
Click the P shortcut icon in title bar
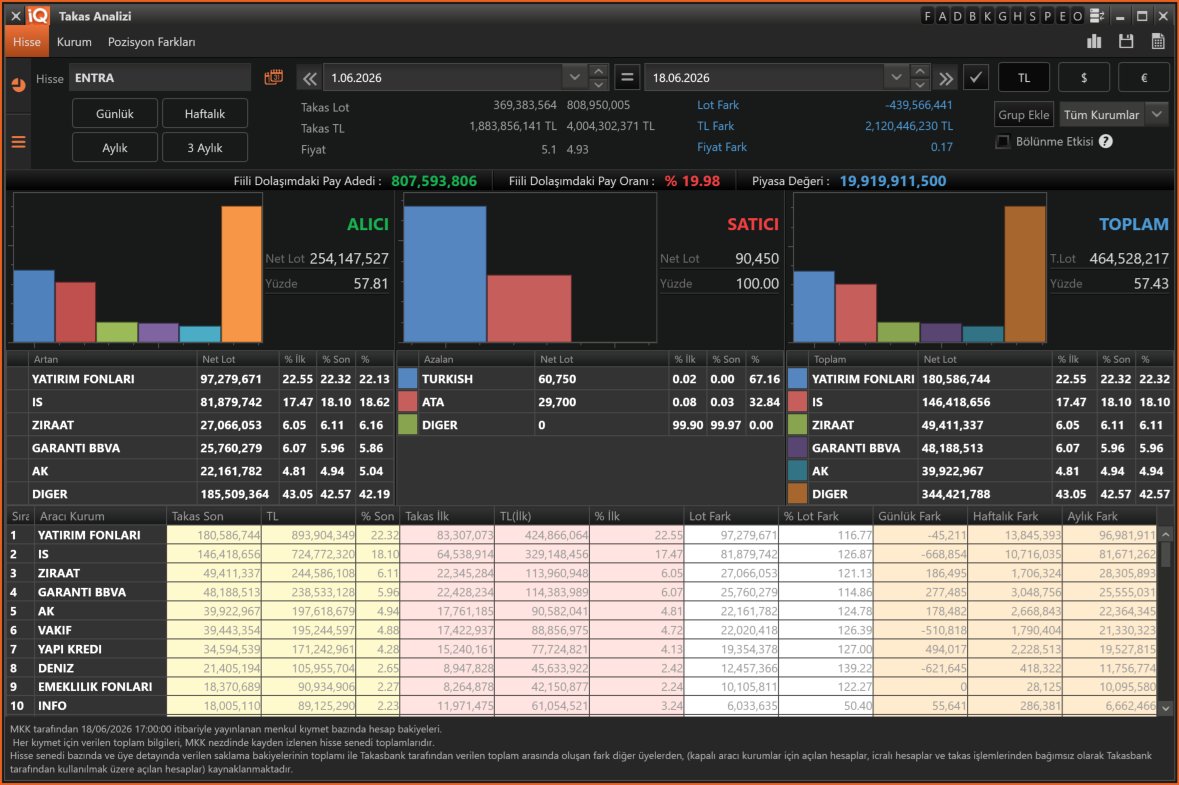click(x=1047, y=16)
